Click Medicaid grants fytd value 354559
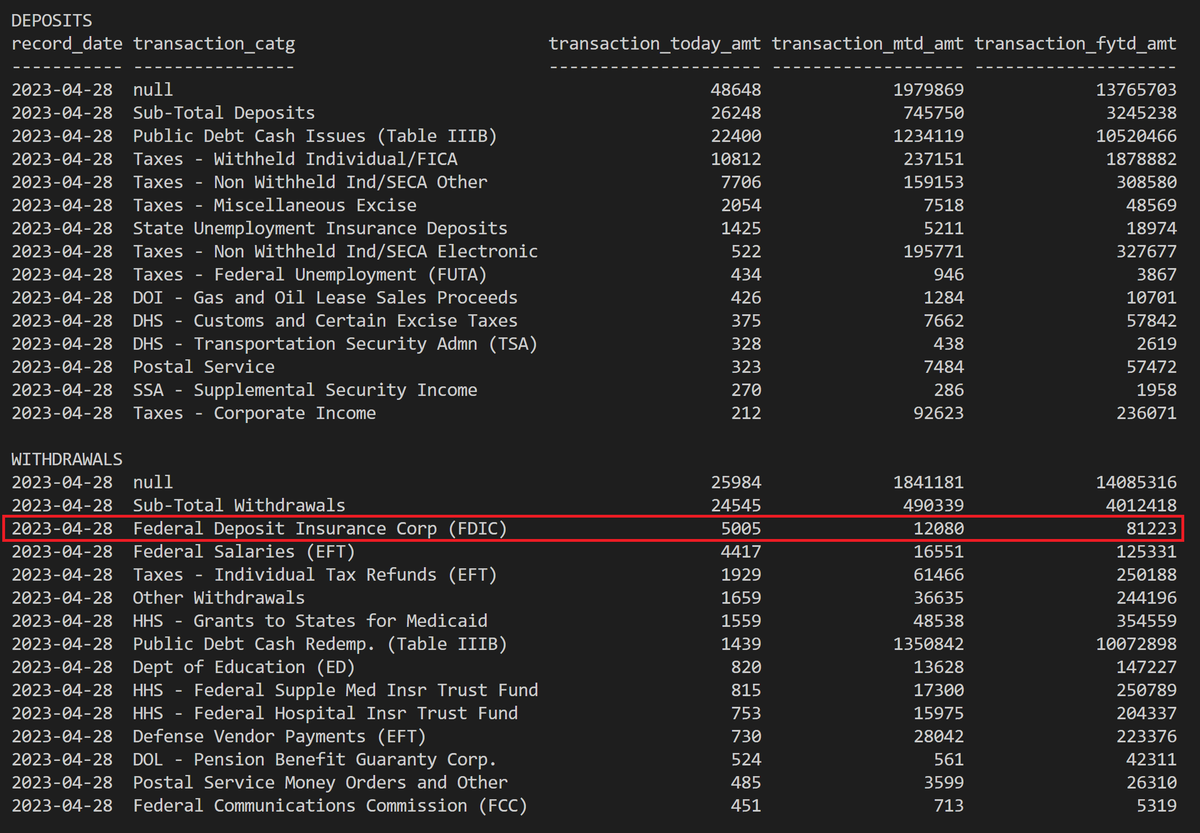 click(1146, 620)
